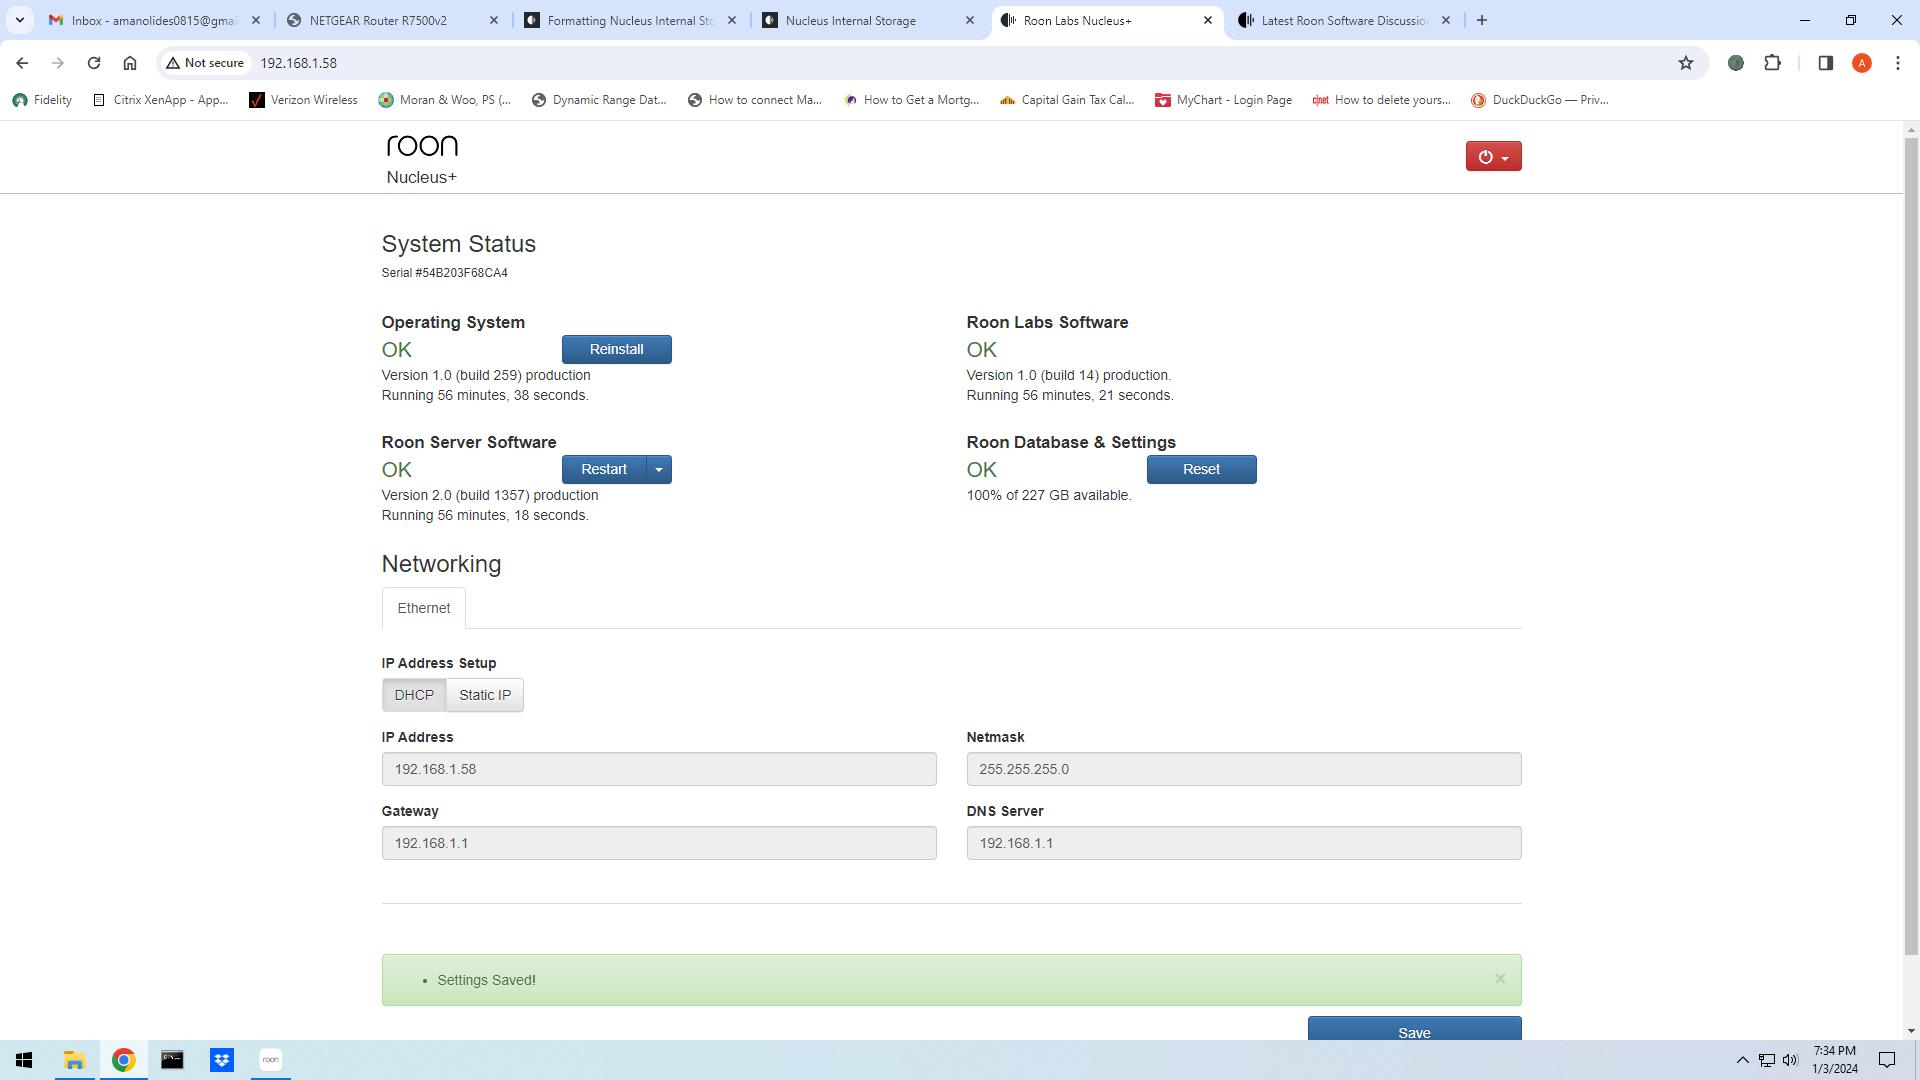The width and height of the screenshot is (1920, 1080).
Task: Switch to Static IP mode
Action: (x=485, y=695)
